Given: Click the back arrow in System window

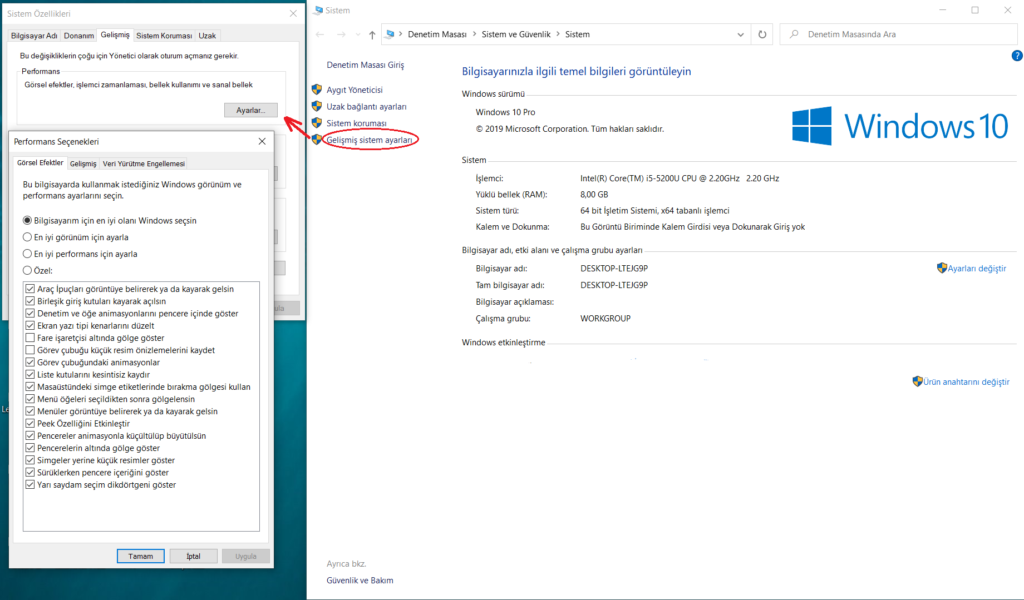Looking at the screenshot, I should pos(319,34).
